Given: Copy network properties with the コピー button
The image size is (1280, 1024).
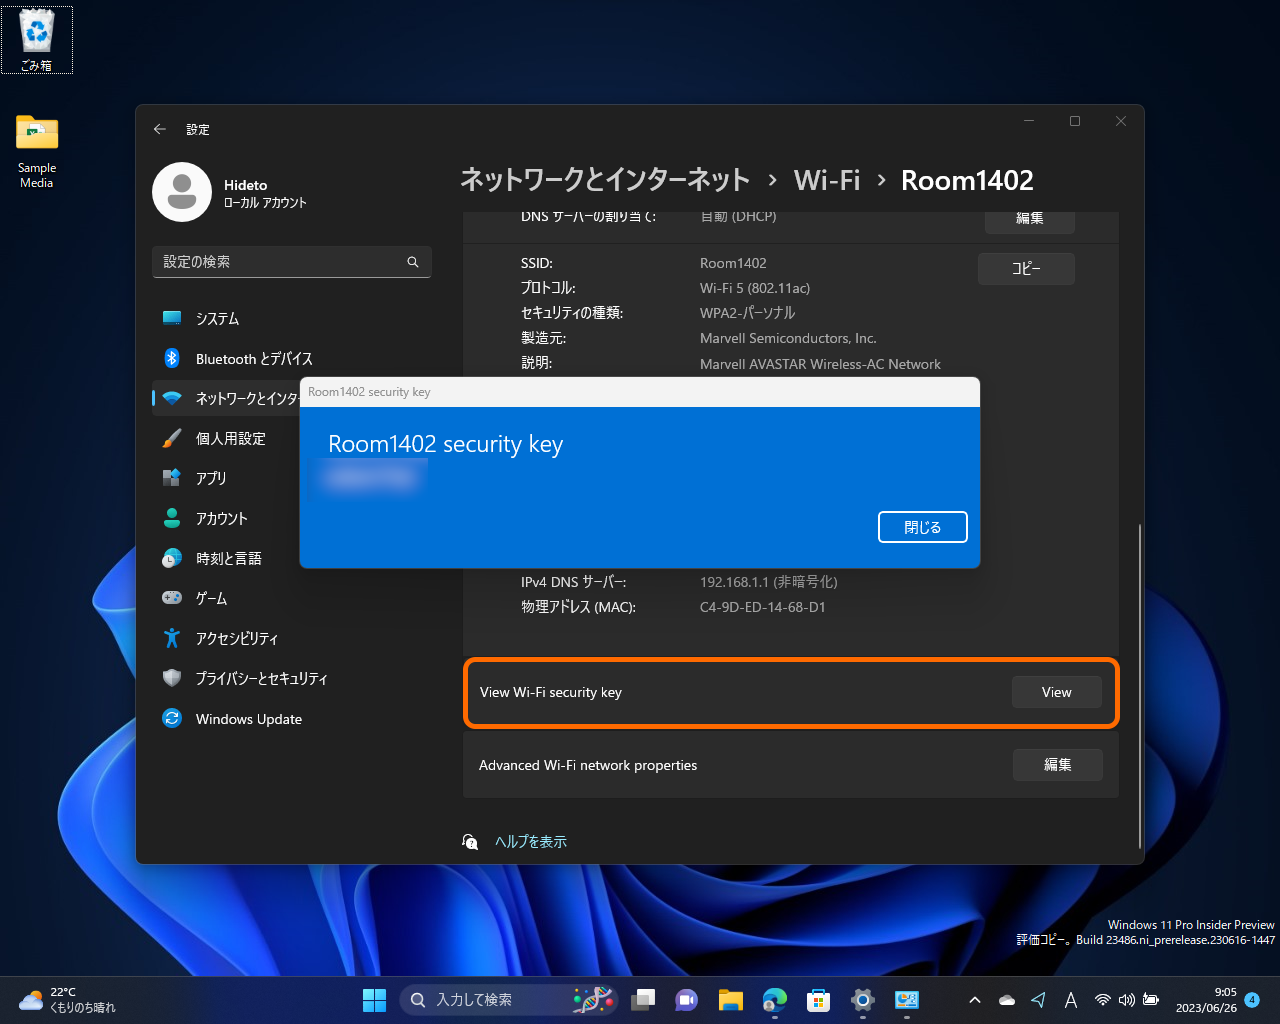Looking at the screenshot, I should pyautogui.click(x=1026, y=268).
